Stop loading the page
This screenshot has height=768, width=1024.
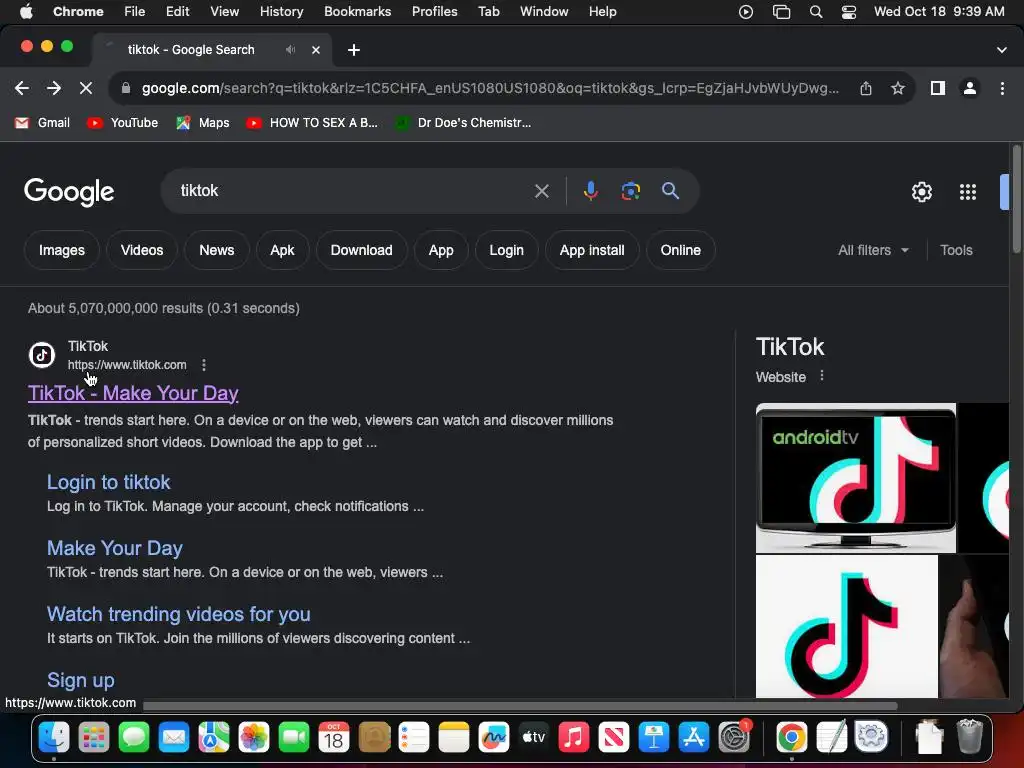click(x=86, y=88)
